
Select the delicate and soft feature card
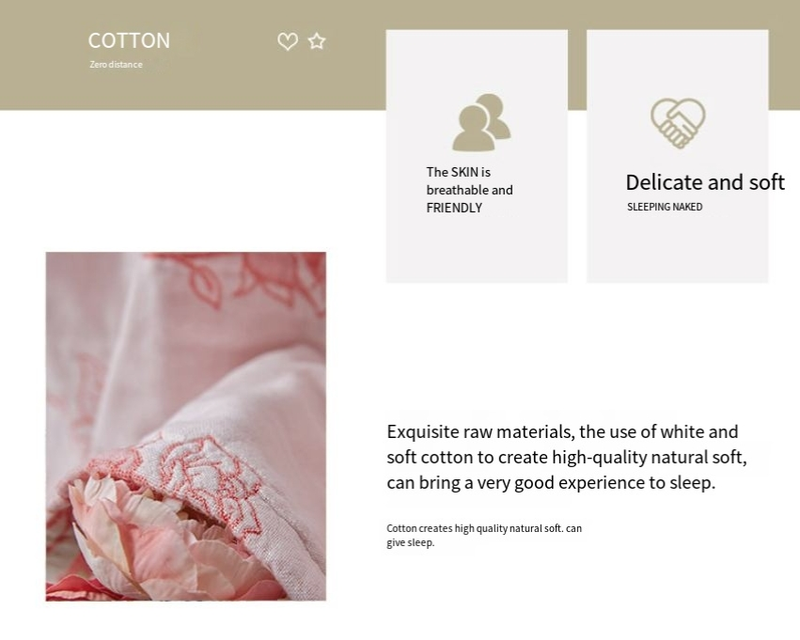(x=678, y=156)
